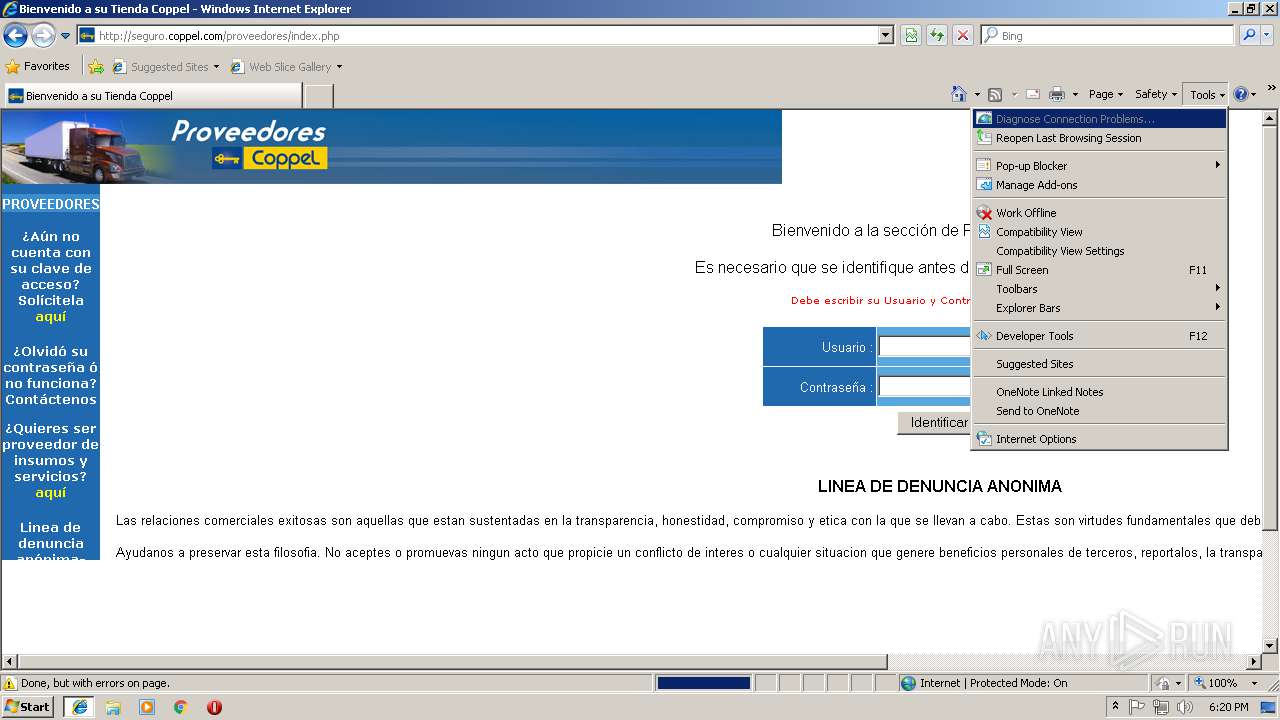Select Send to OneNote

[1099, 411]
